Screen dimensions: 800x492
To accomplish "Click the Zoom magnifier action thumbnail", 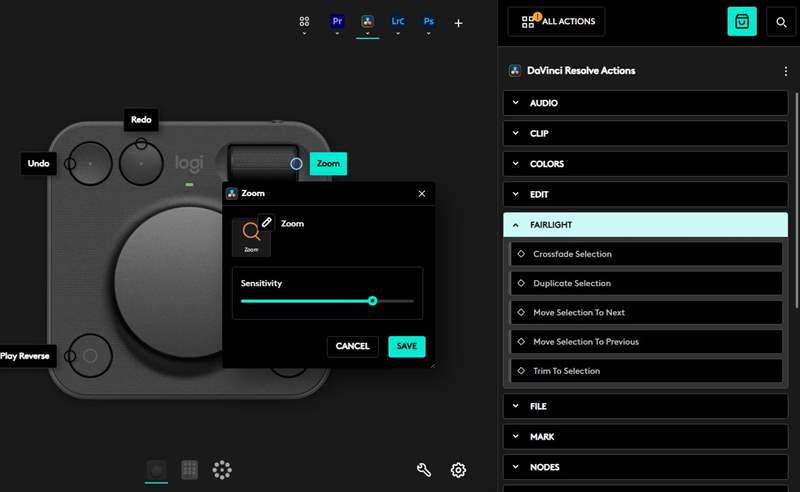I will pyautogui.click(x=251, y=236).
